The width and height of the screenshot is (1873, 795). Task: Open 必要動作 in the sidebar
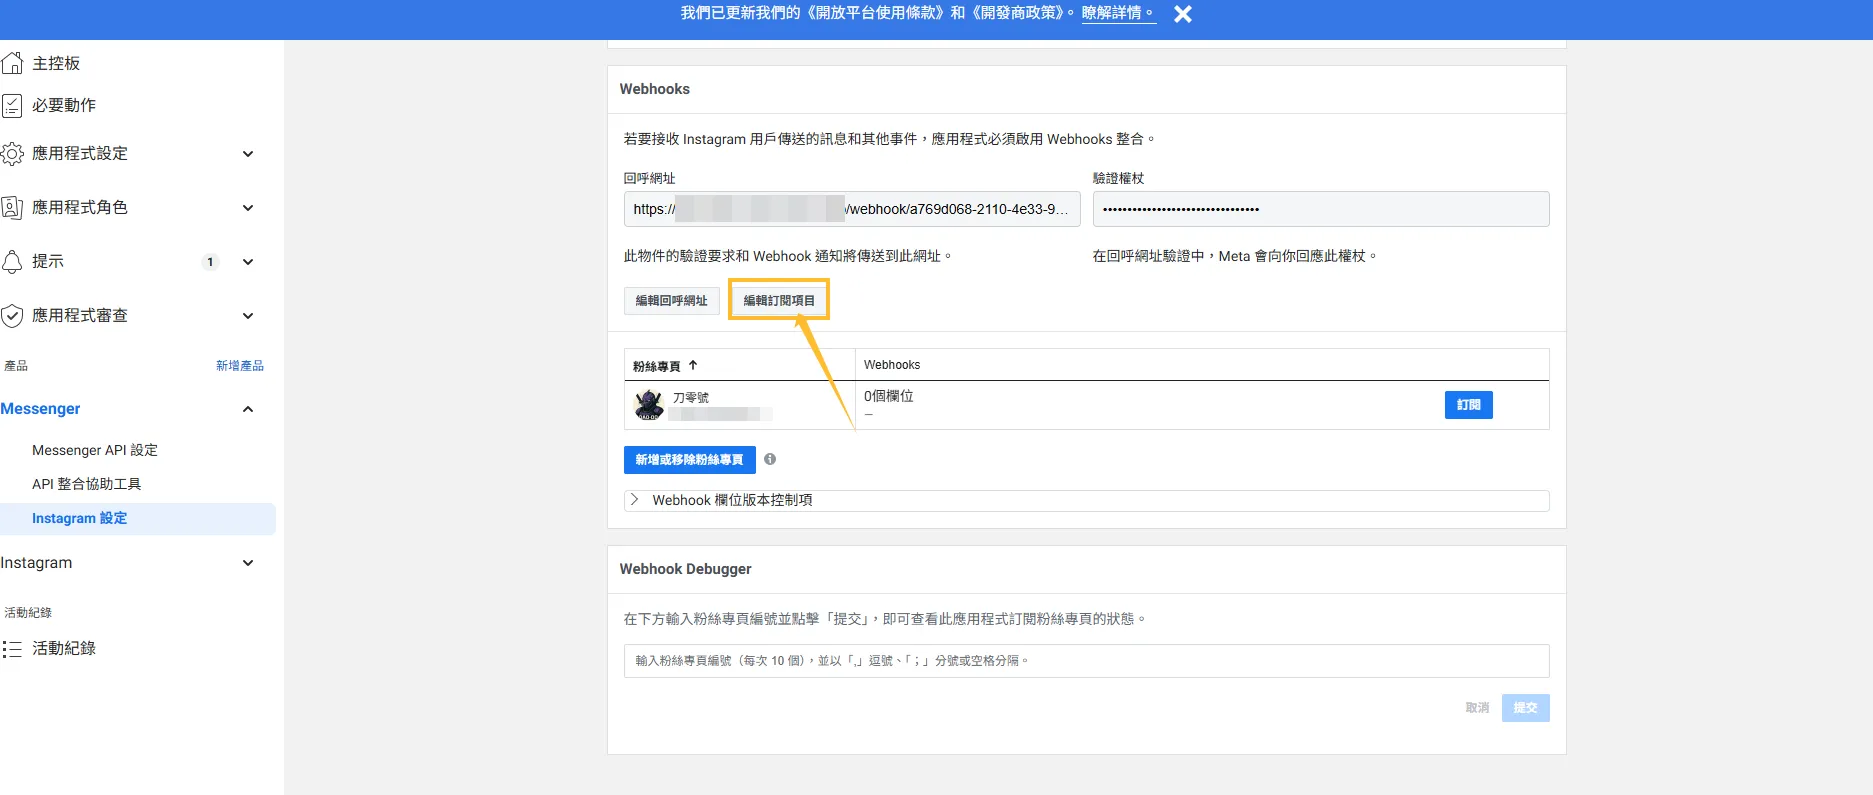tap(64, 105)
